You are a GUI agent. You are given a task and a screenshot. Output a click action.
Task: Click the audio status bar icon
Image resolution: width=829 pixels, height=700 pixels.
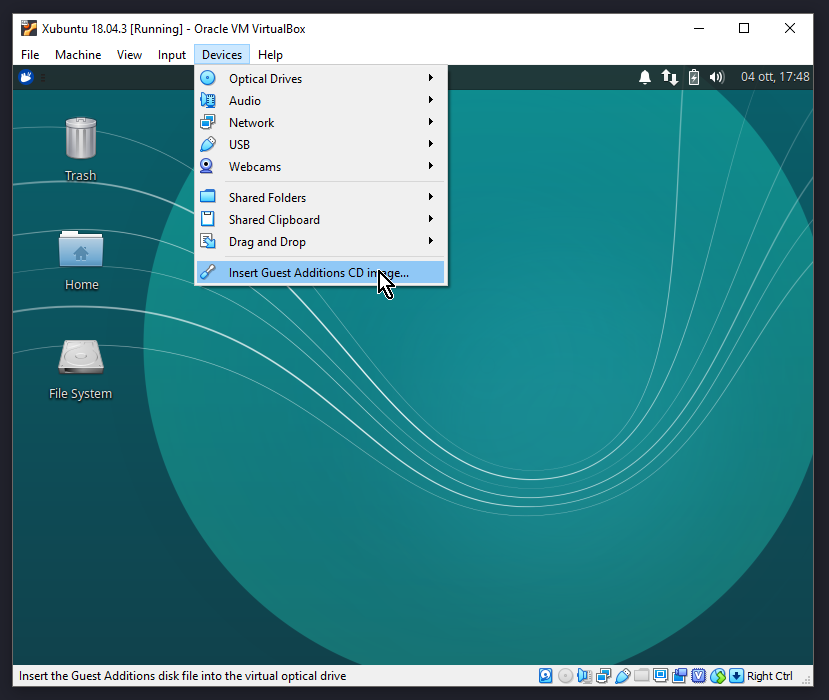pyautogui.click(x=584, y=676)
